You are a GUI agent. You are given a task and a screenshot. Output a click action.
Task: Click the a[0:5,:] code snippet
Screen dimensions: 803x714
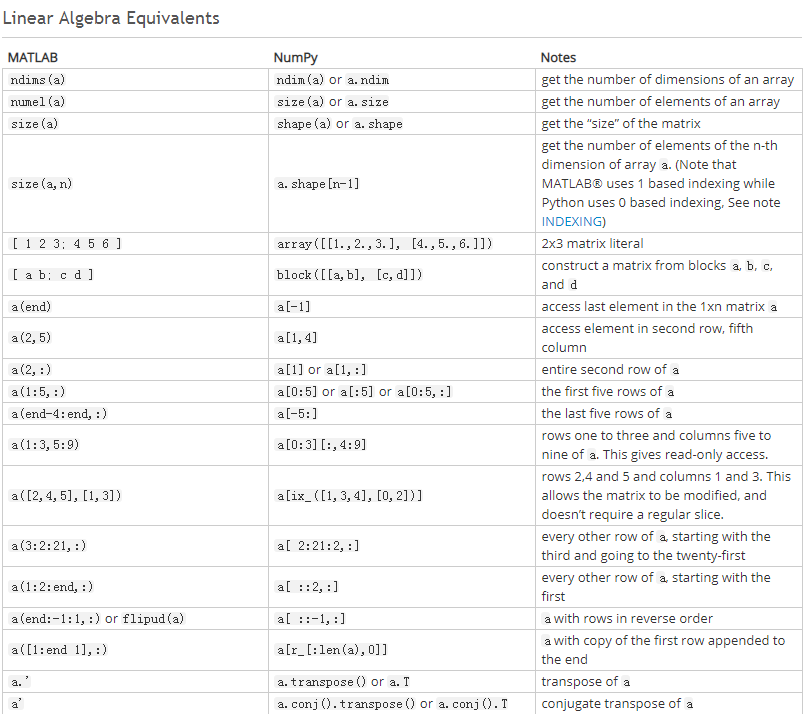[x=424, y=392]
